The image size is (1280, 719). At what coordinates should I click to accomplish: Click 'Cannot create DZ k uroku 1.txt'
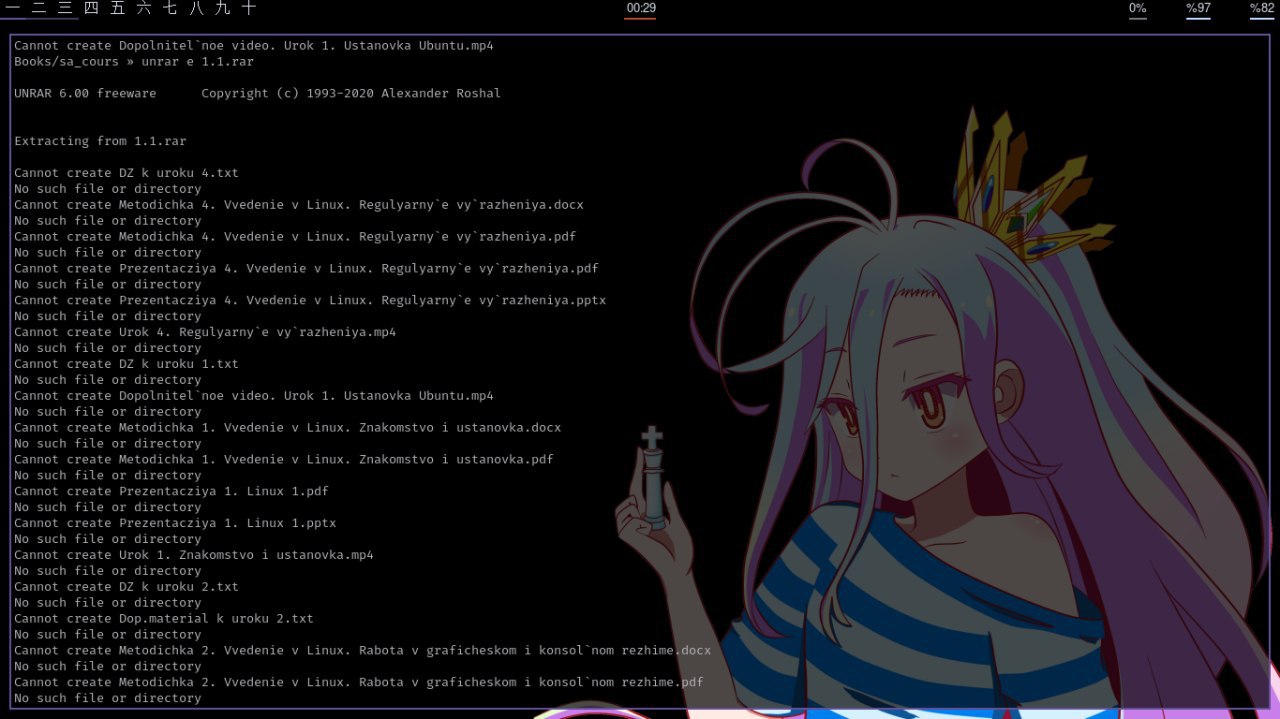pos(126,364)
